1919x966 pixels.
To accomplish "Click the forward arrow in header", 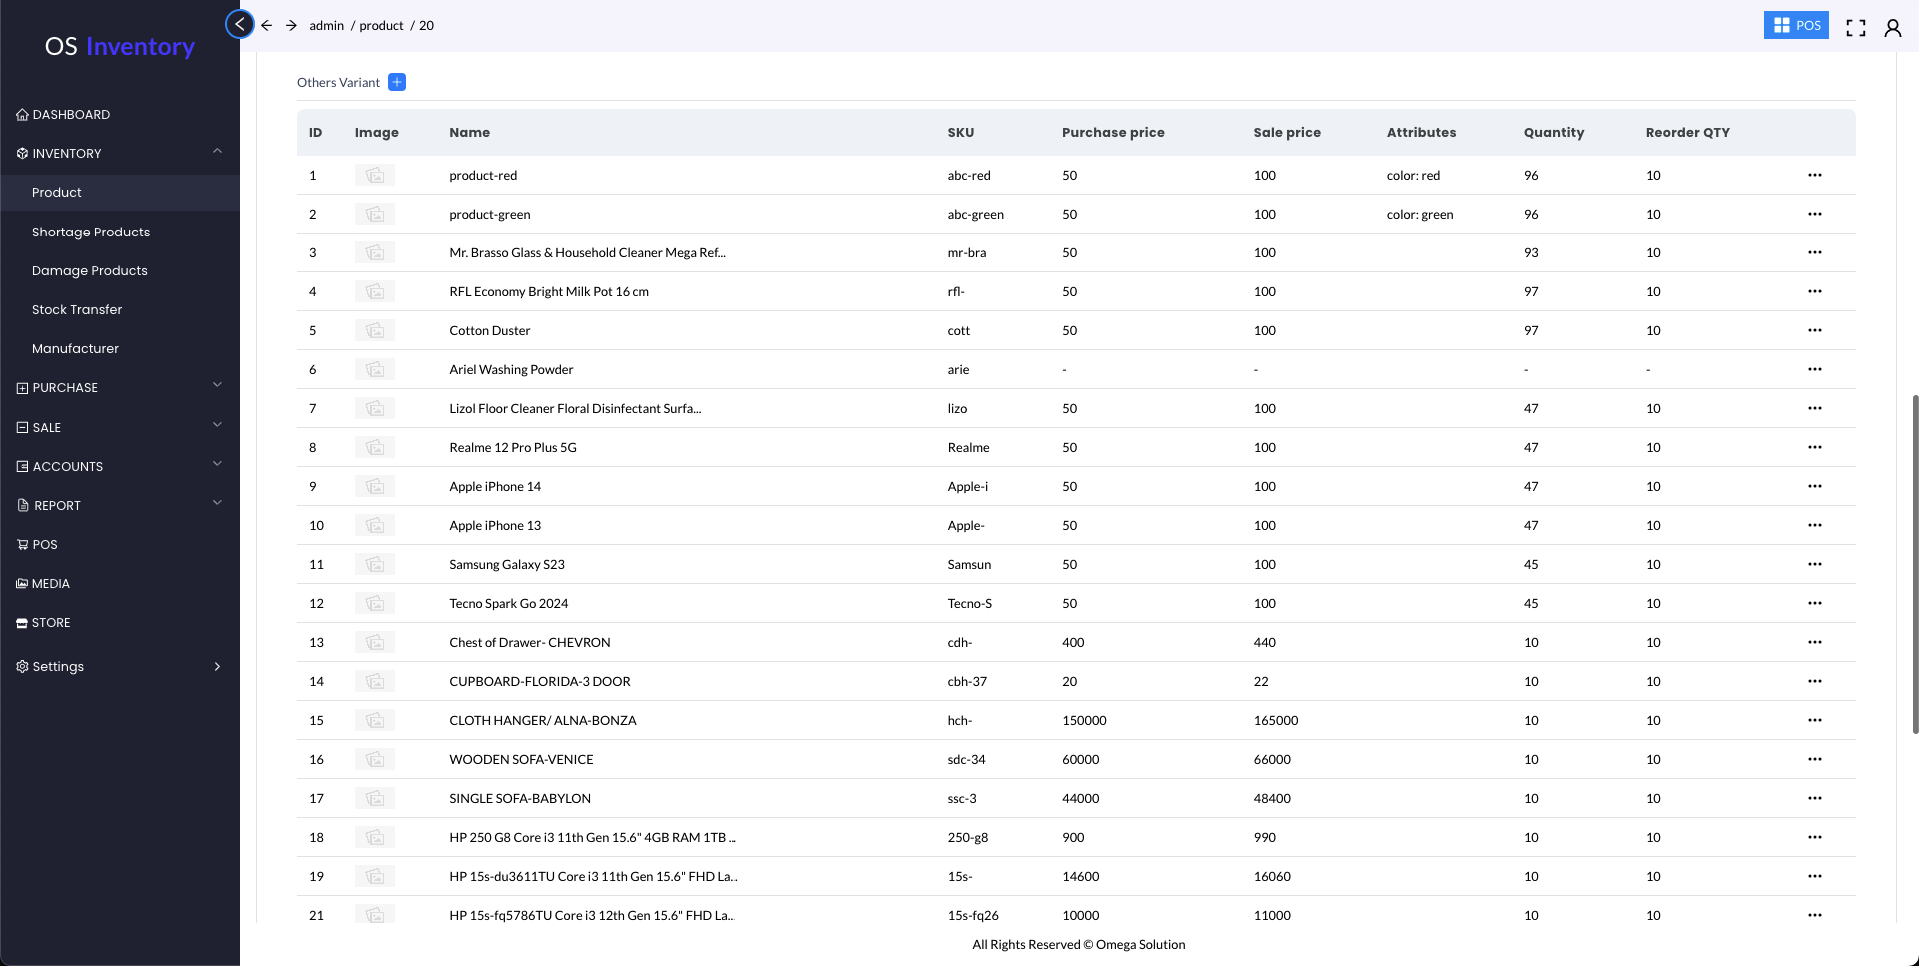I will coord(291,25).
